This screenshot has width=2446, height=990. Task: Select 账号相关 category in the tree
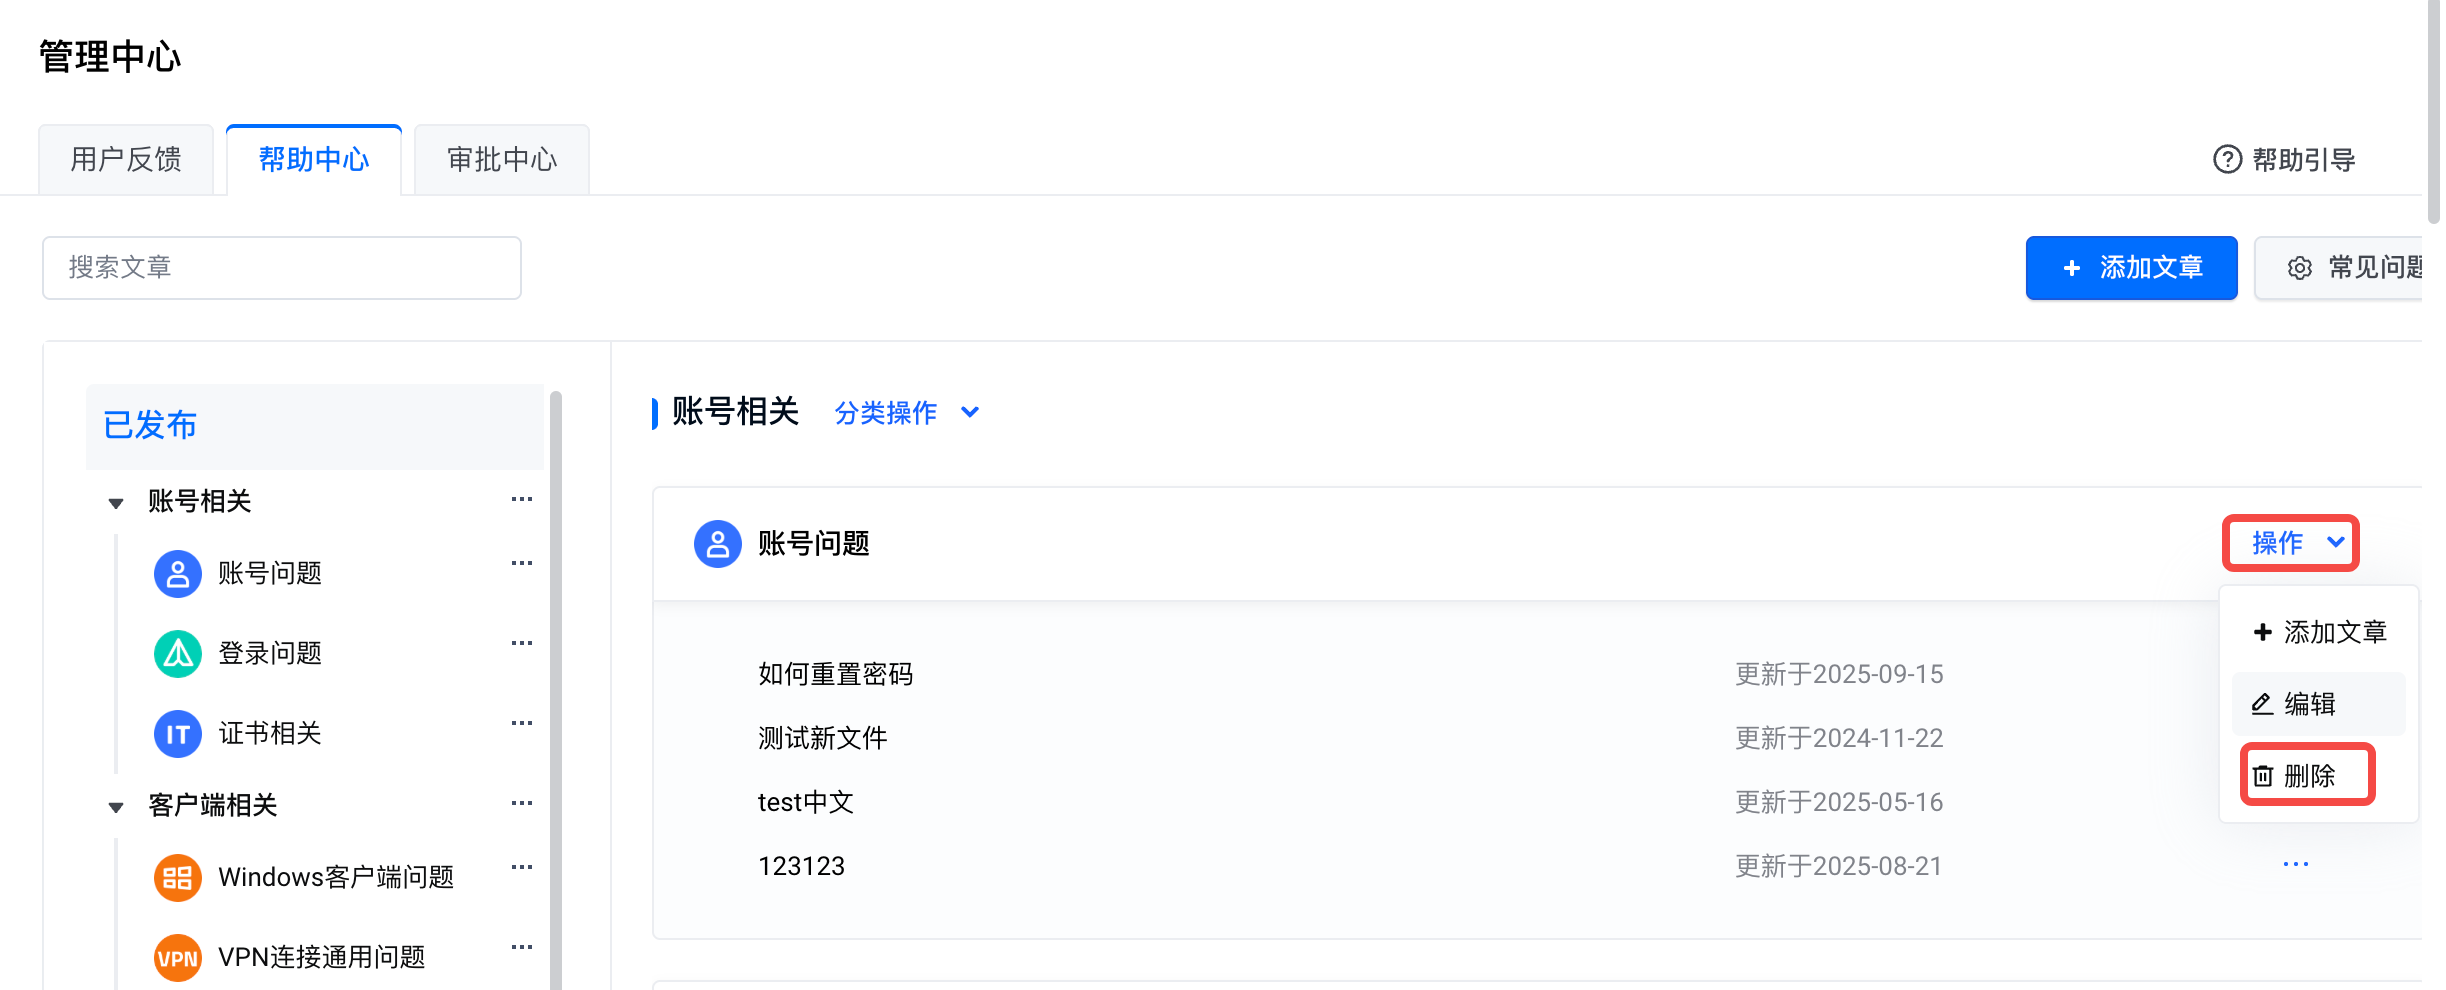point(200,501)
